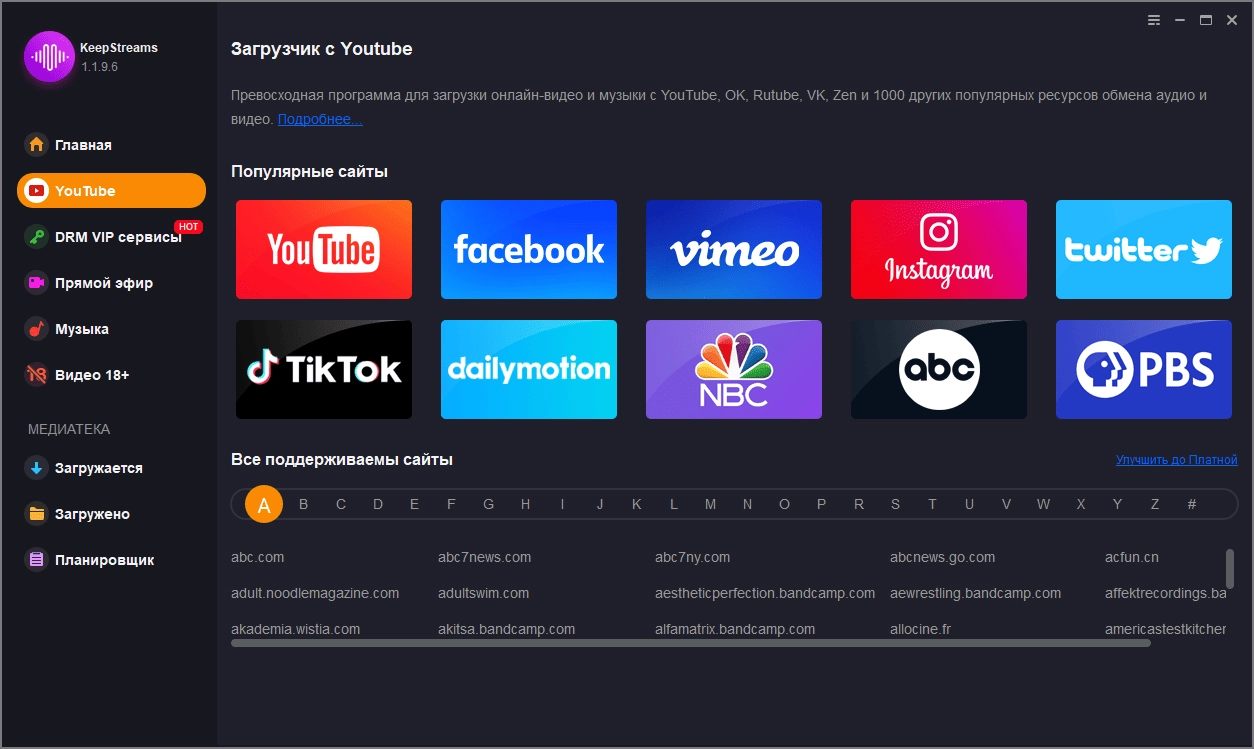
Task: Select the YouTube sidebar icon
Action: tap(37, 191)
